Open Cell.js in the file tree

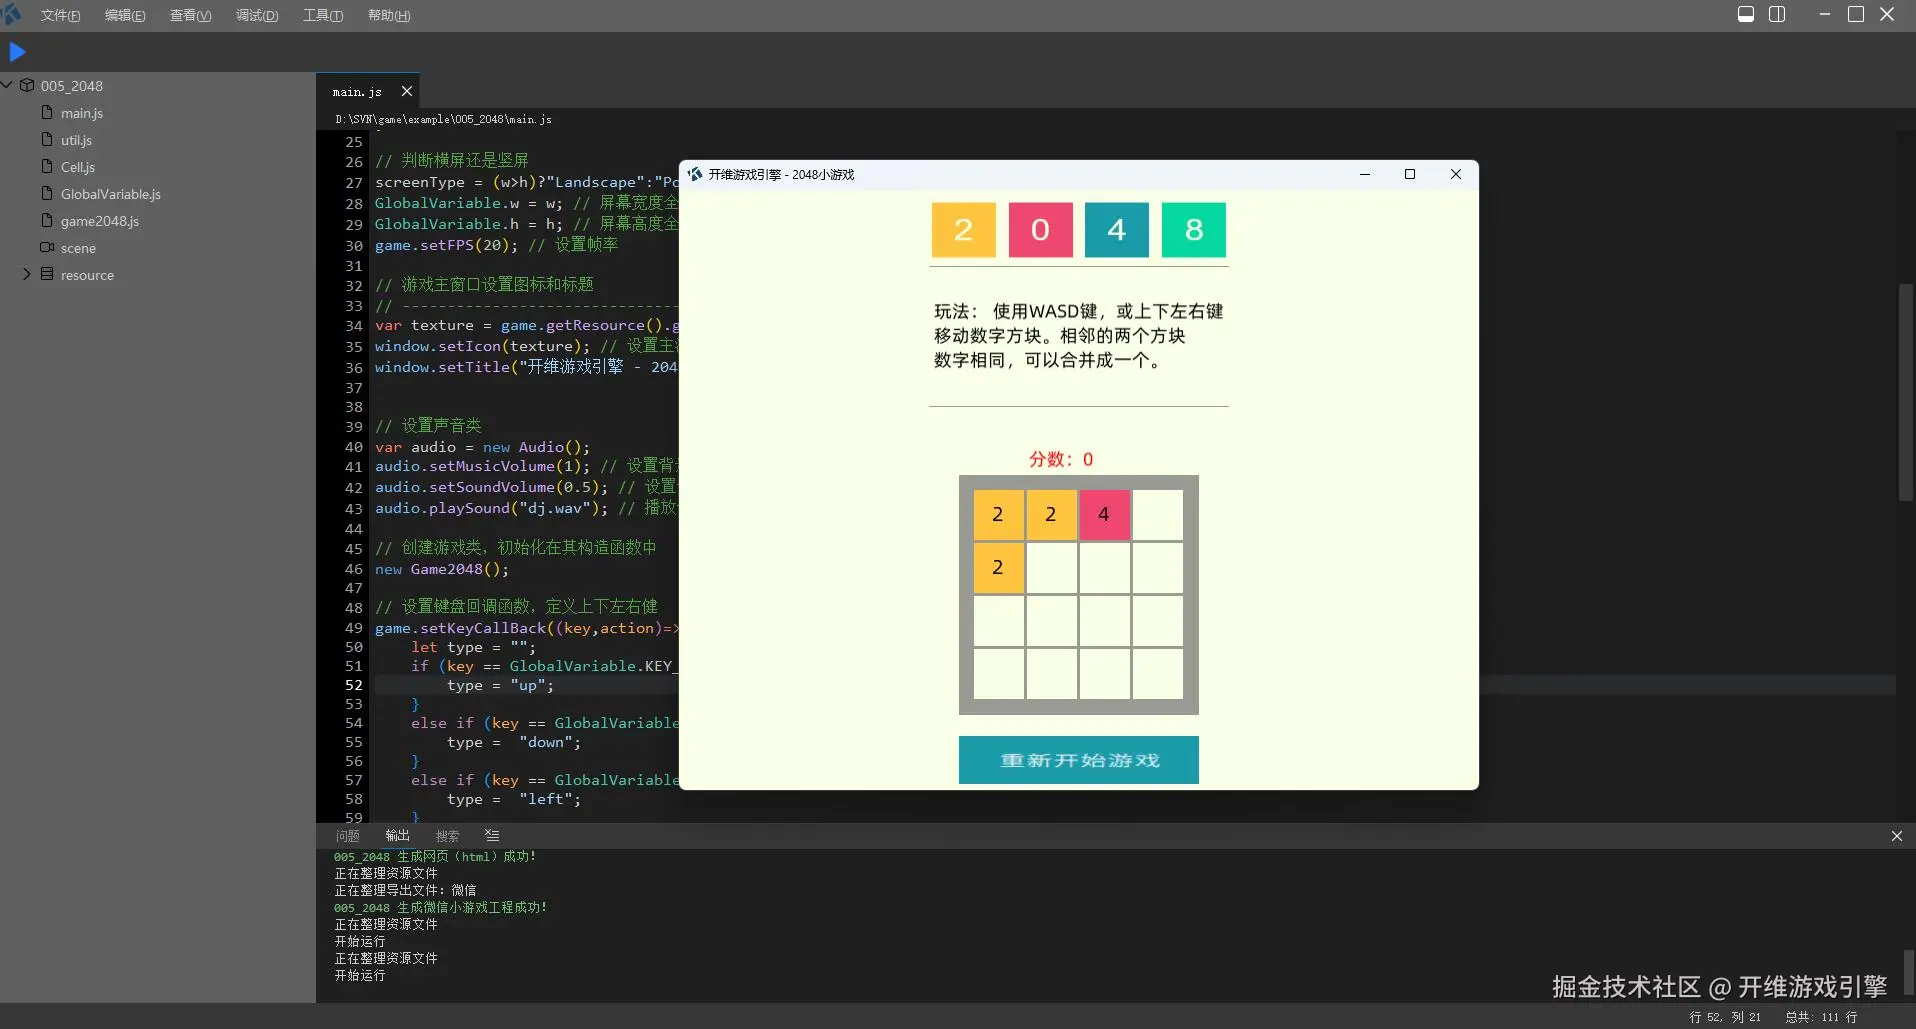coord(78,167)
